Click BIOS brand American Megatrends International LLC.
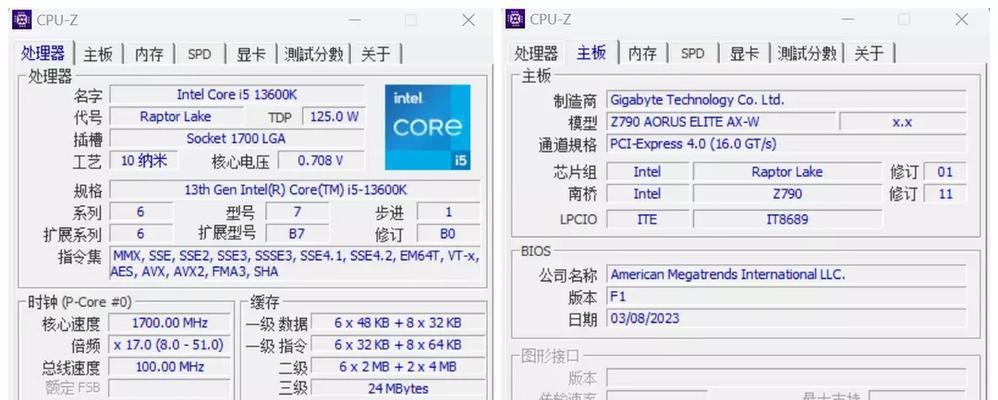Viewport: 998px width, 400px height. tap(786, 275)
